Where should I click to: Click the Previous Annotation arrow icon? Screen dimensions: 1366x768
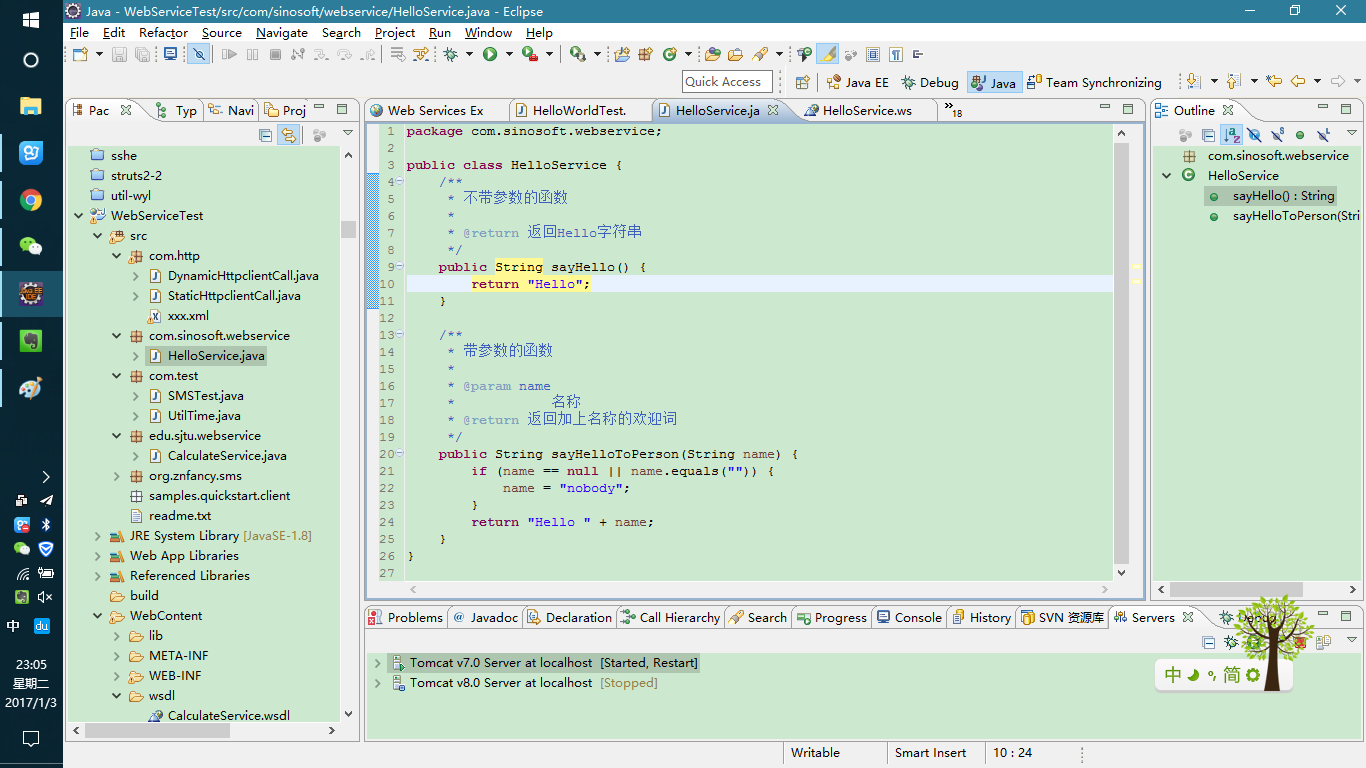tap(1232, 81)
